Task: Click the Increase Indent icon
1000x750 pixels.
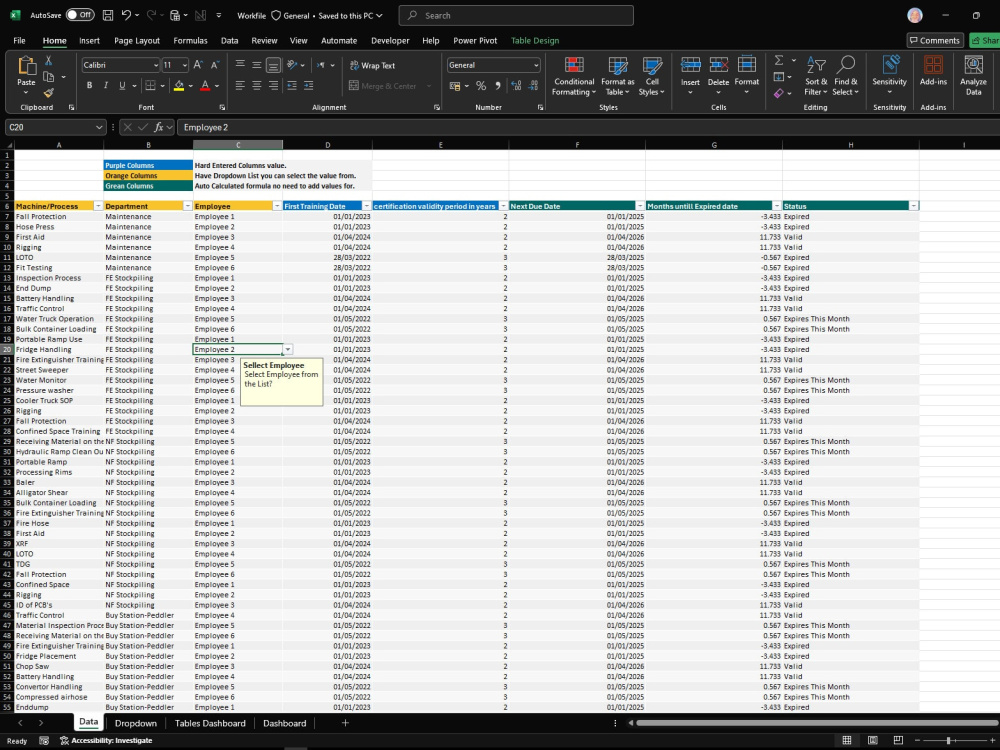Action: coord(309,85)
